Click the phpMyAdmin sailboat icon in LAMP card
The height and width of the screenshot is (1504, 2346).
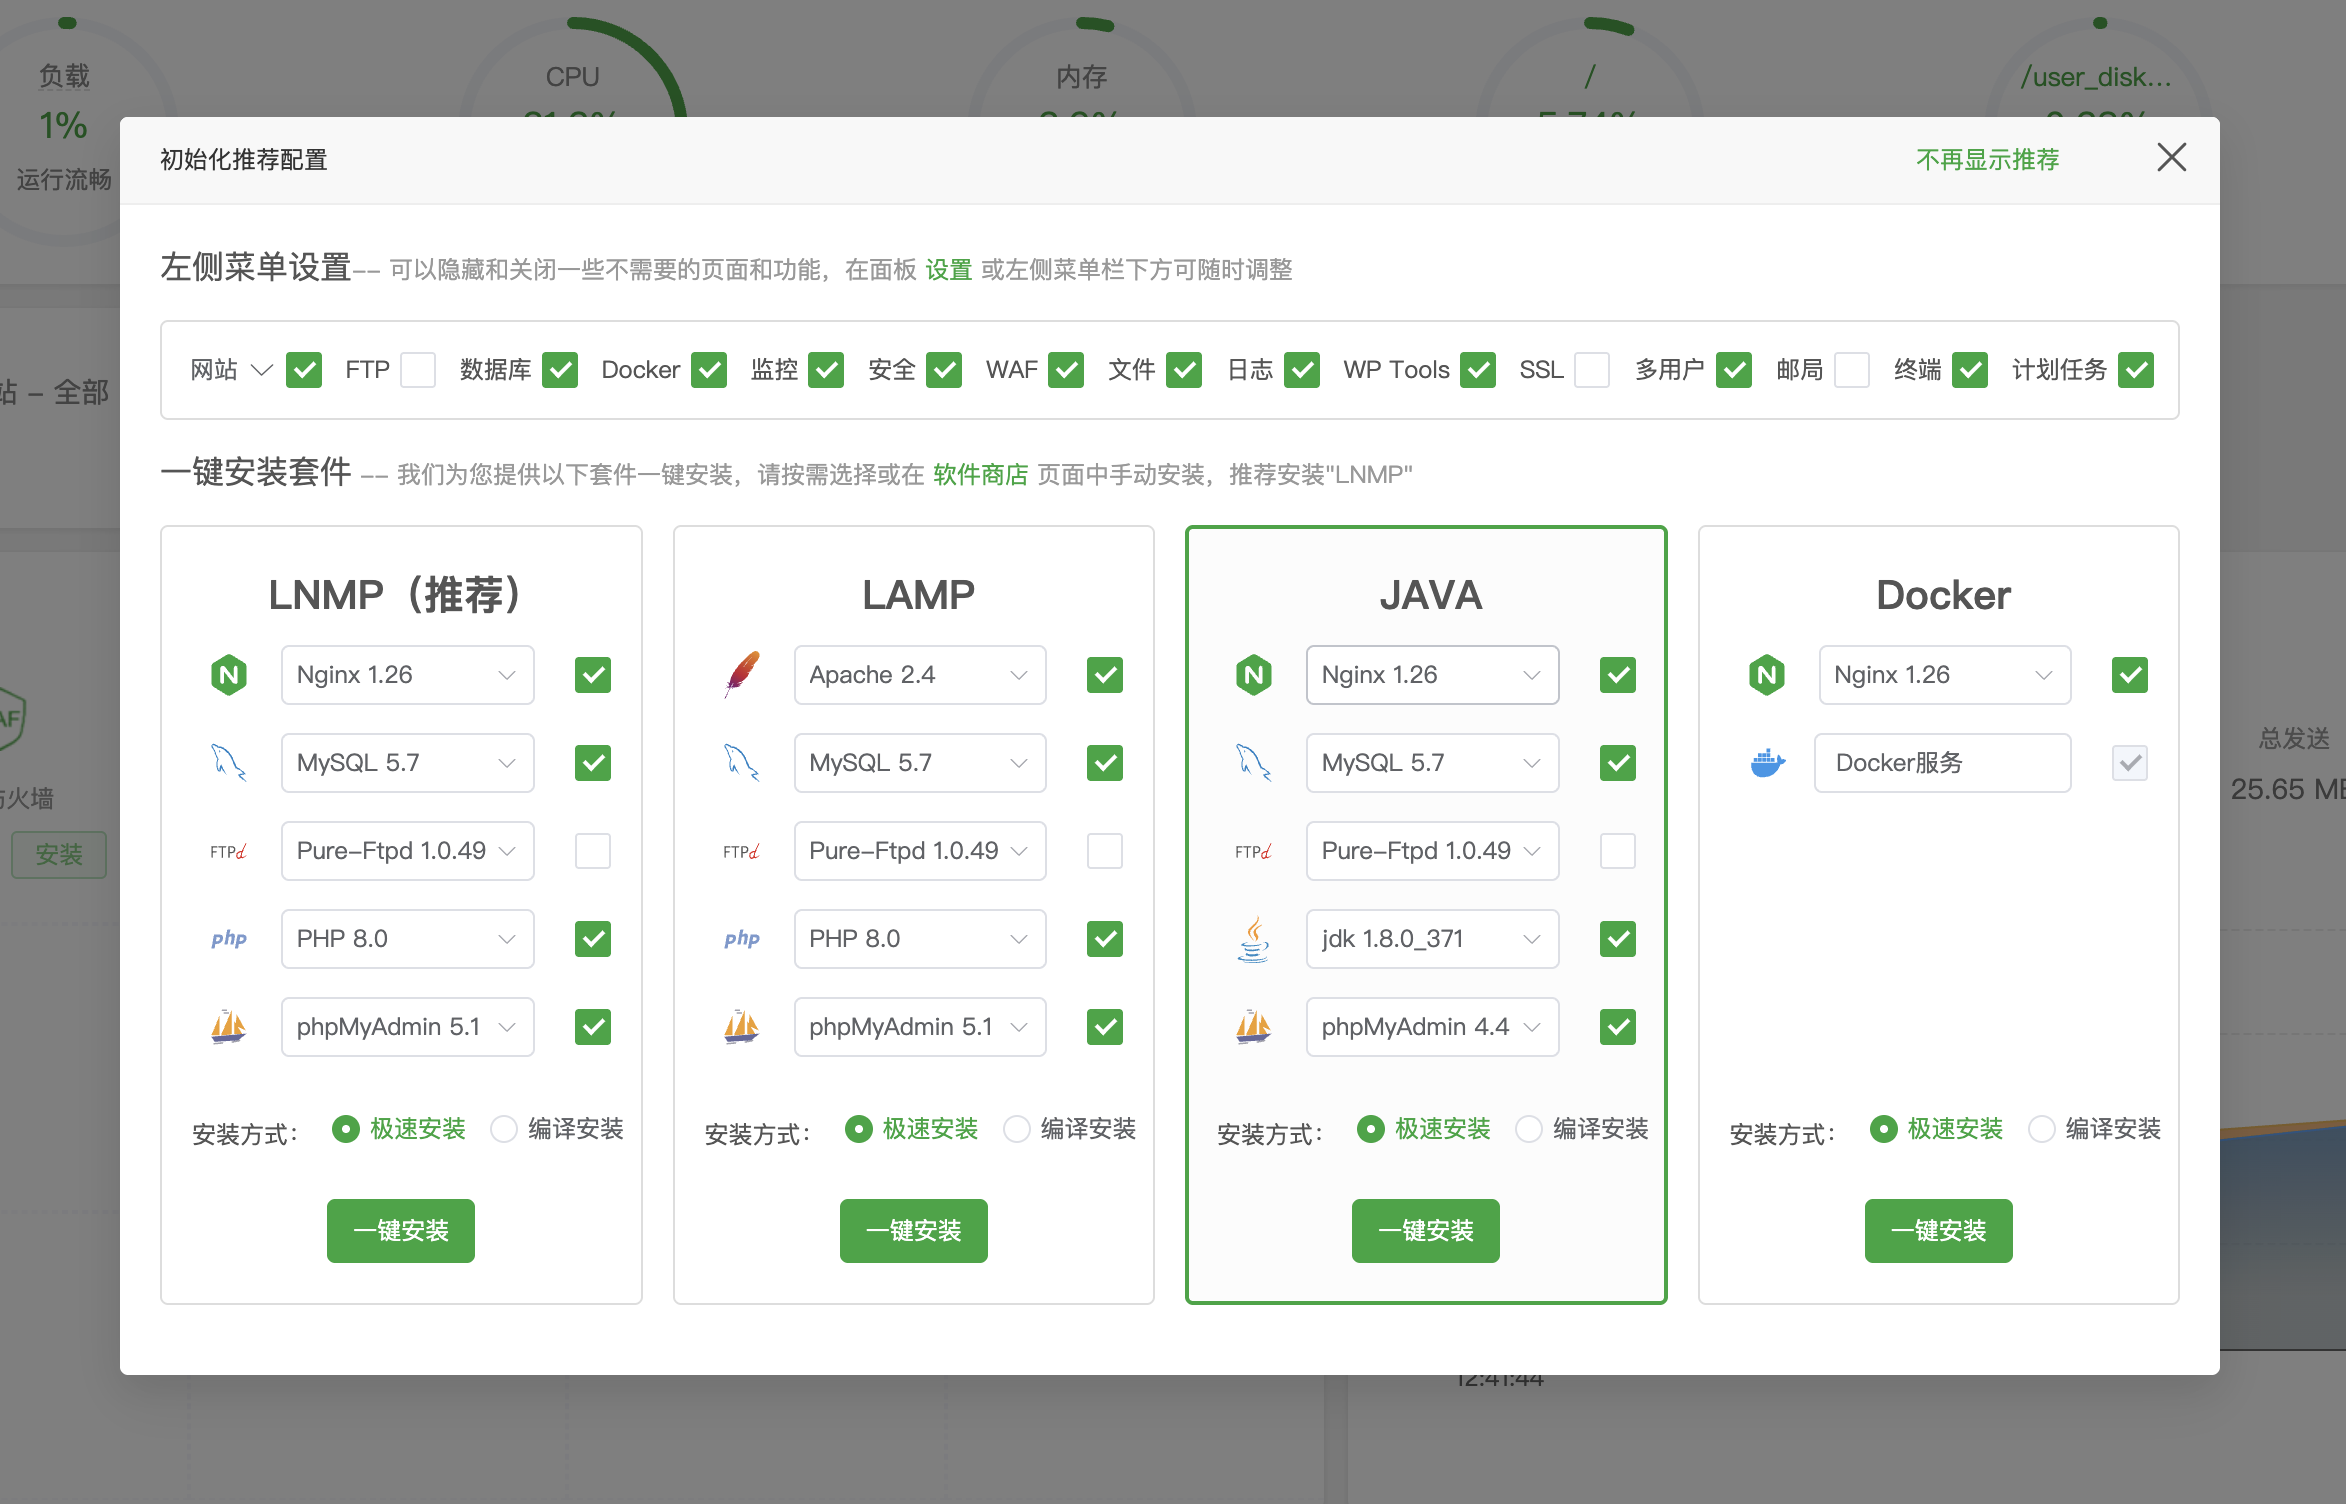point(742,1027)
